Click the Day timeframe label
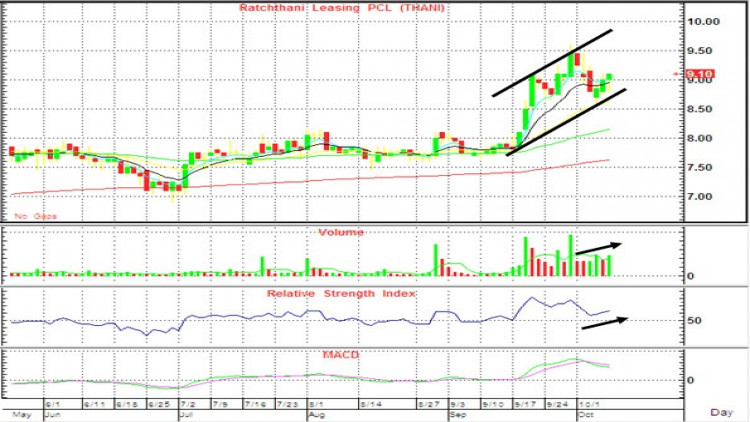Image resolution: width=750 pixels, height=422 pixels. [721, 412]
